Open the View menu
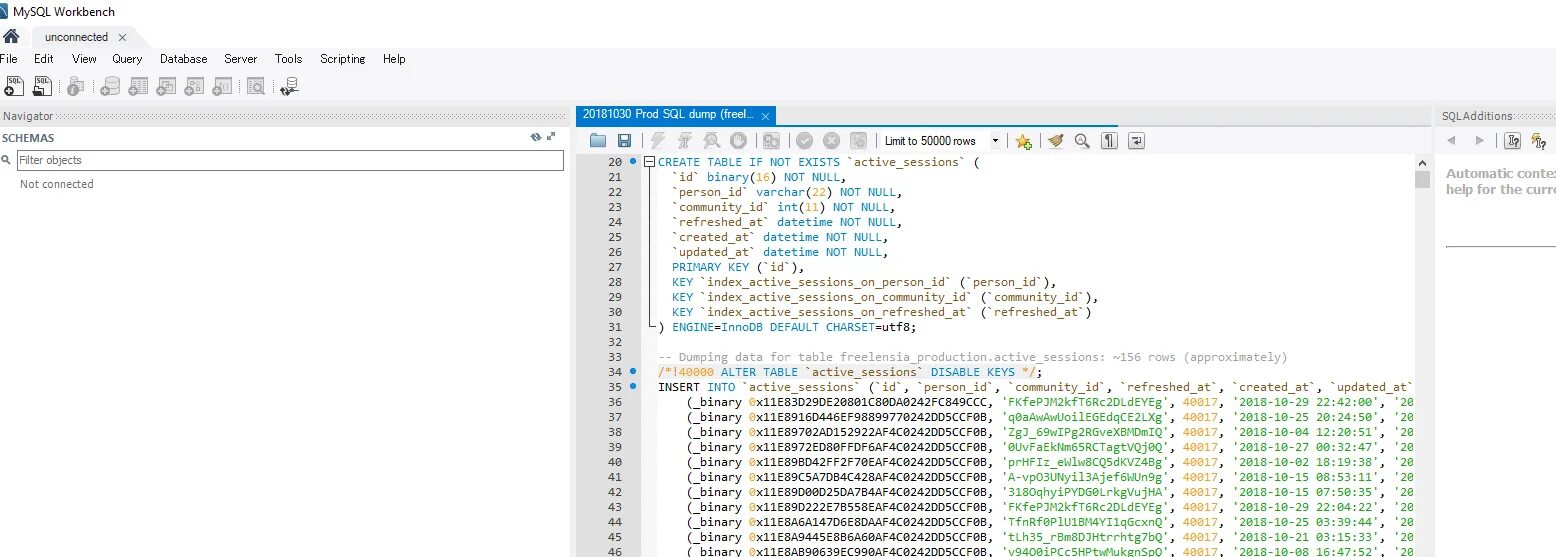This screenshot has height=557, width=1556. pos(84,59)
